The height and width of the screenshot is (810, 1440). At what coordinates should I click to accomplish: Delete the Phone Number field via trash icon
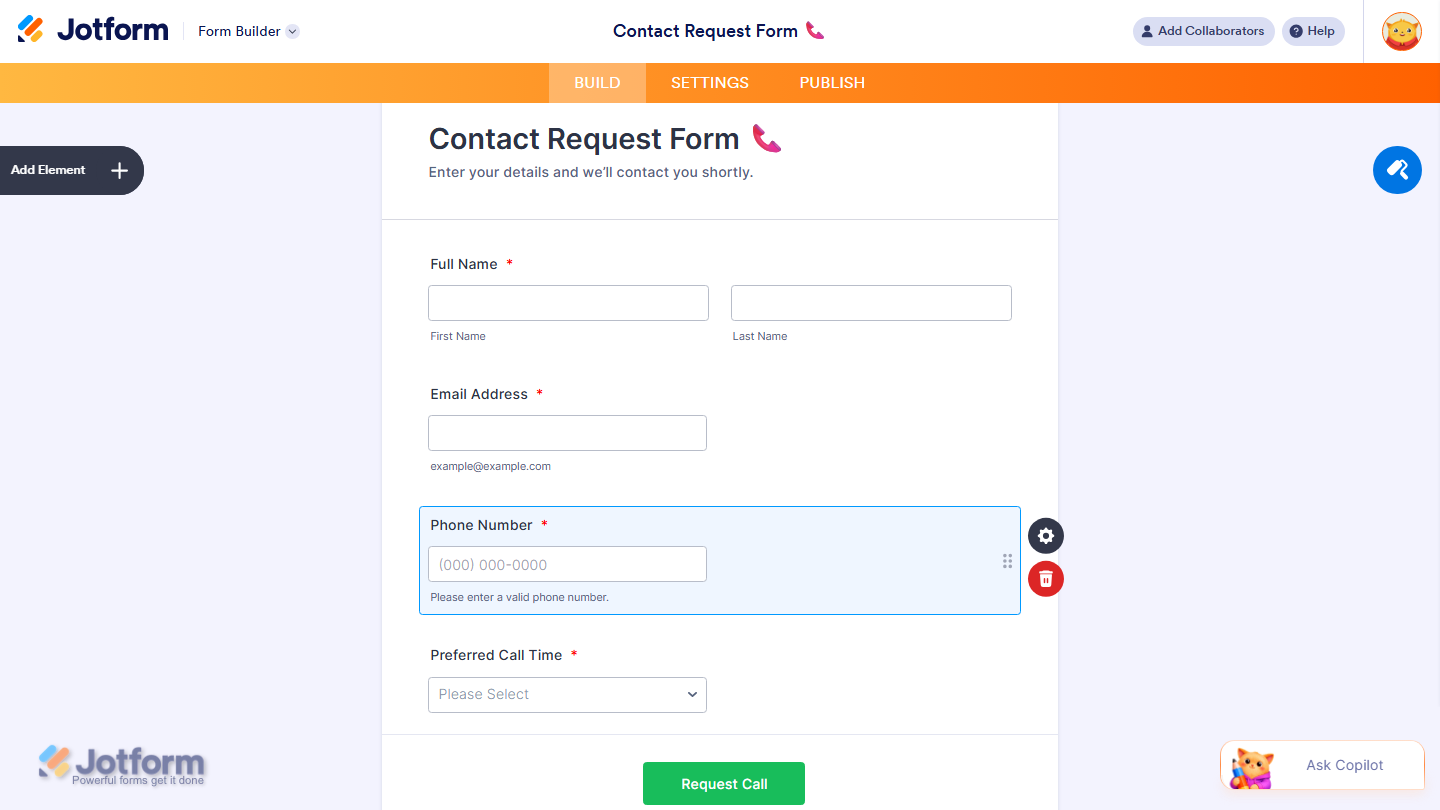coord(1045,579)
